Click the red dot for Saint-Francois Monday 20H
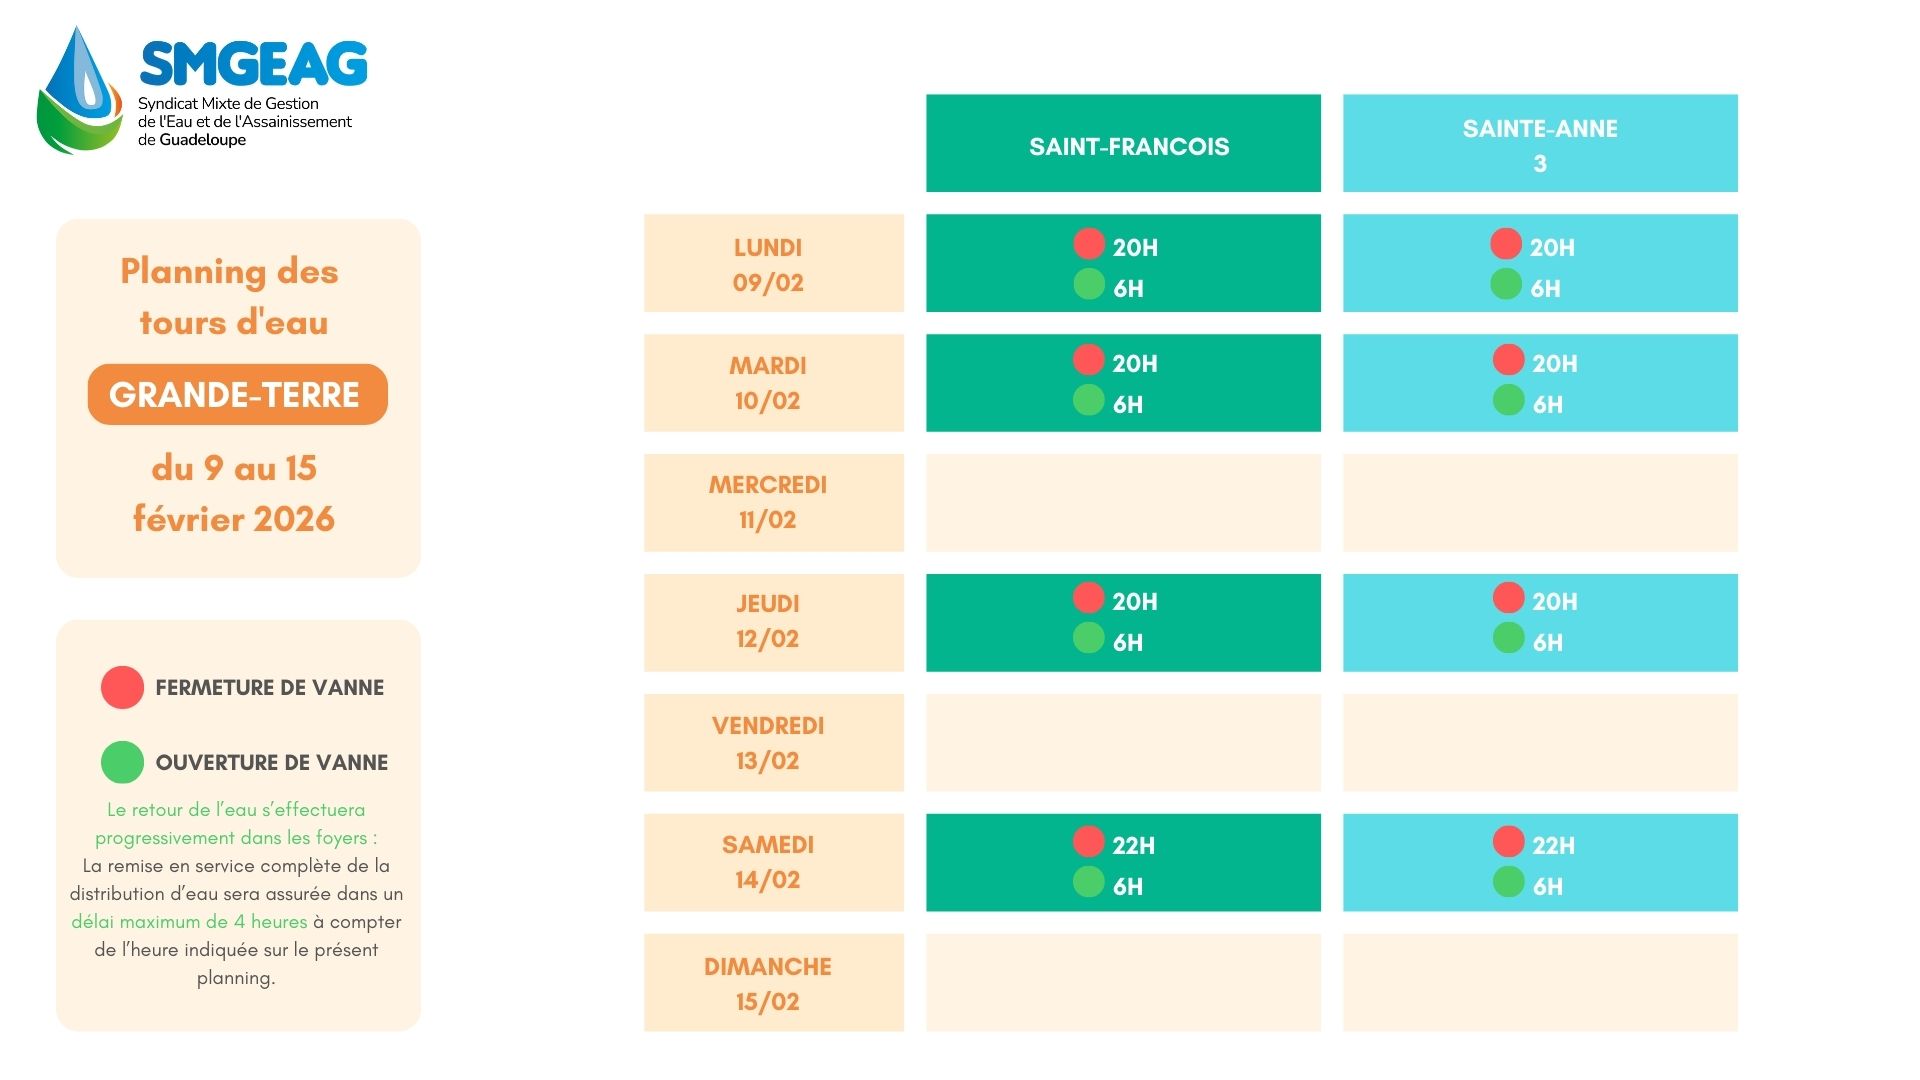This screenshot has width=1920, height=1080. tap(1089, 243)
